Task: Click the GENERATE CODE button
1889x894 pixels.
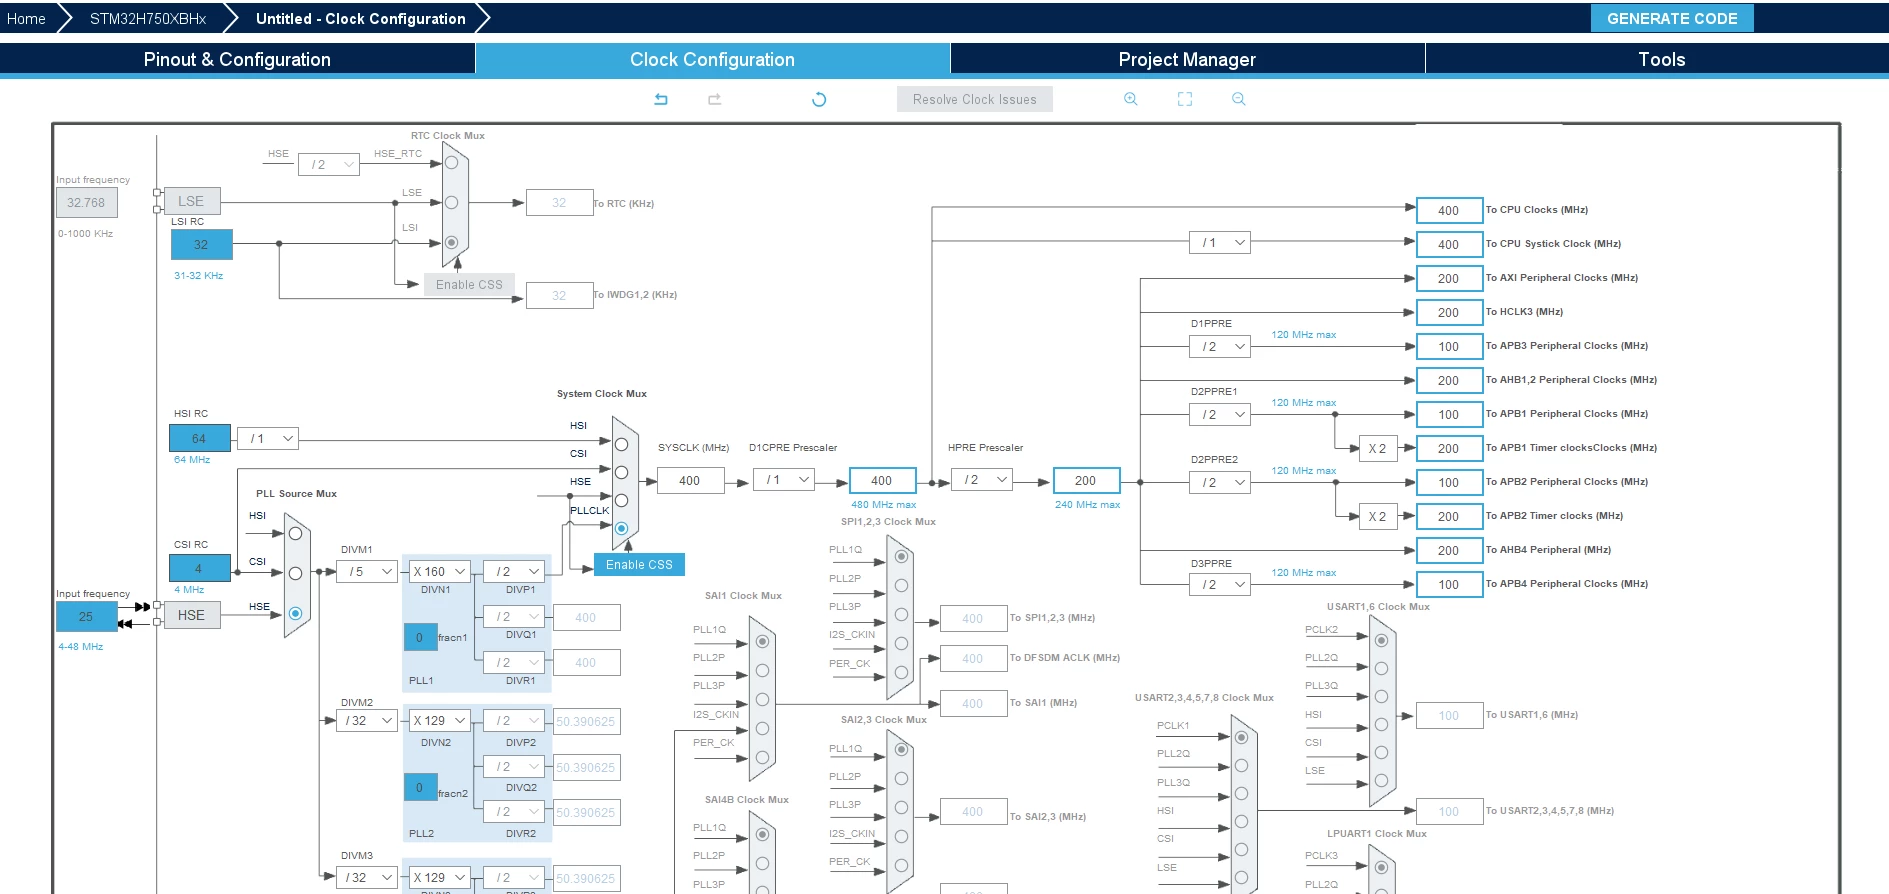Action: tap(1672, 18)
